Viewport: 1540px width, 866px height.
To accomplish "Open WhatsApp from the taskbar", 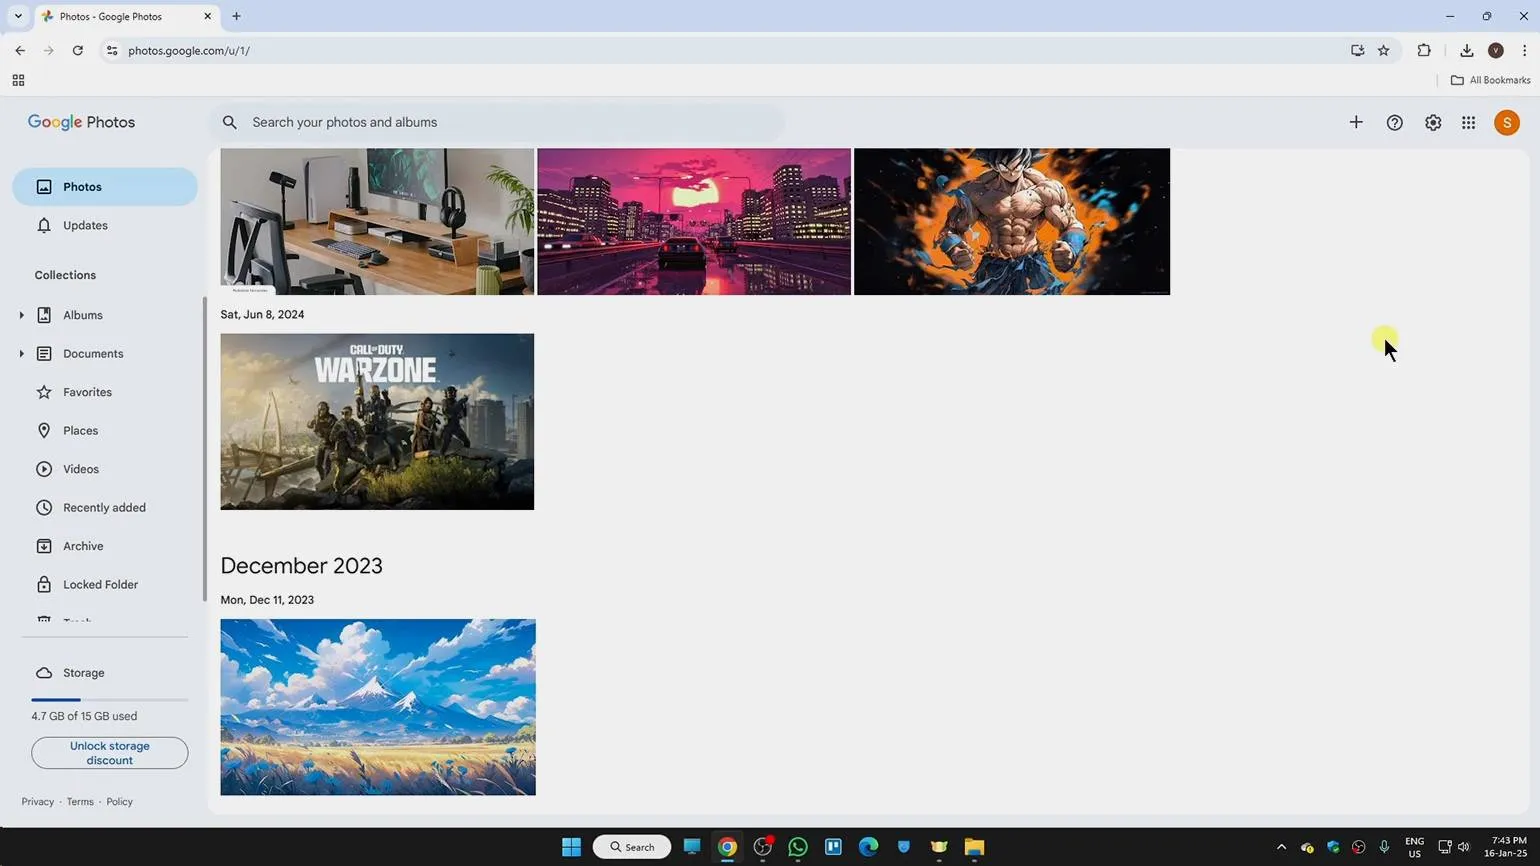I will pos(798,847).
